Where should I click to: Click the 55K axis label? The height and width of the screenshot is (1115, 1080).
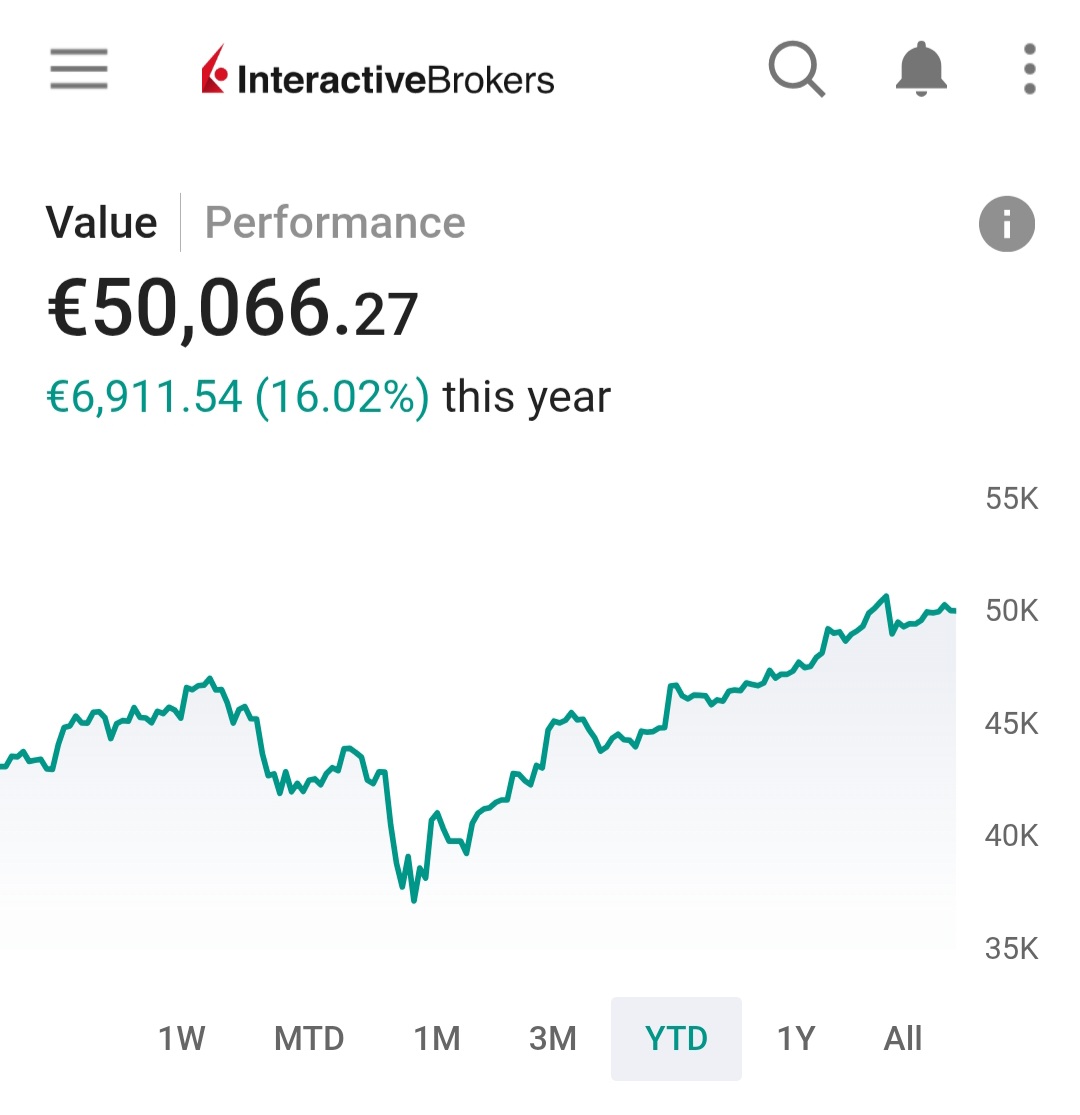tap(1012, 498)
